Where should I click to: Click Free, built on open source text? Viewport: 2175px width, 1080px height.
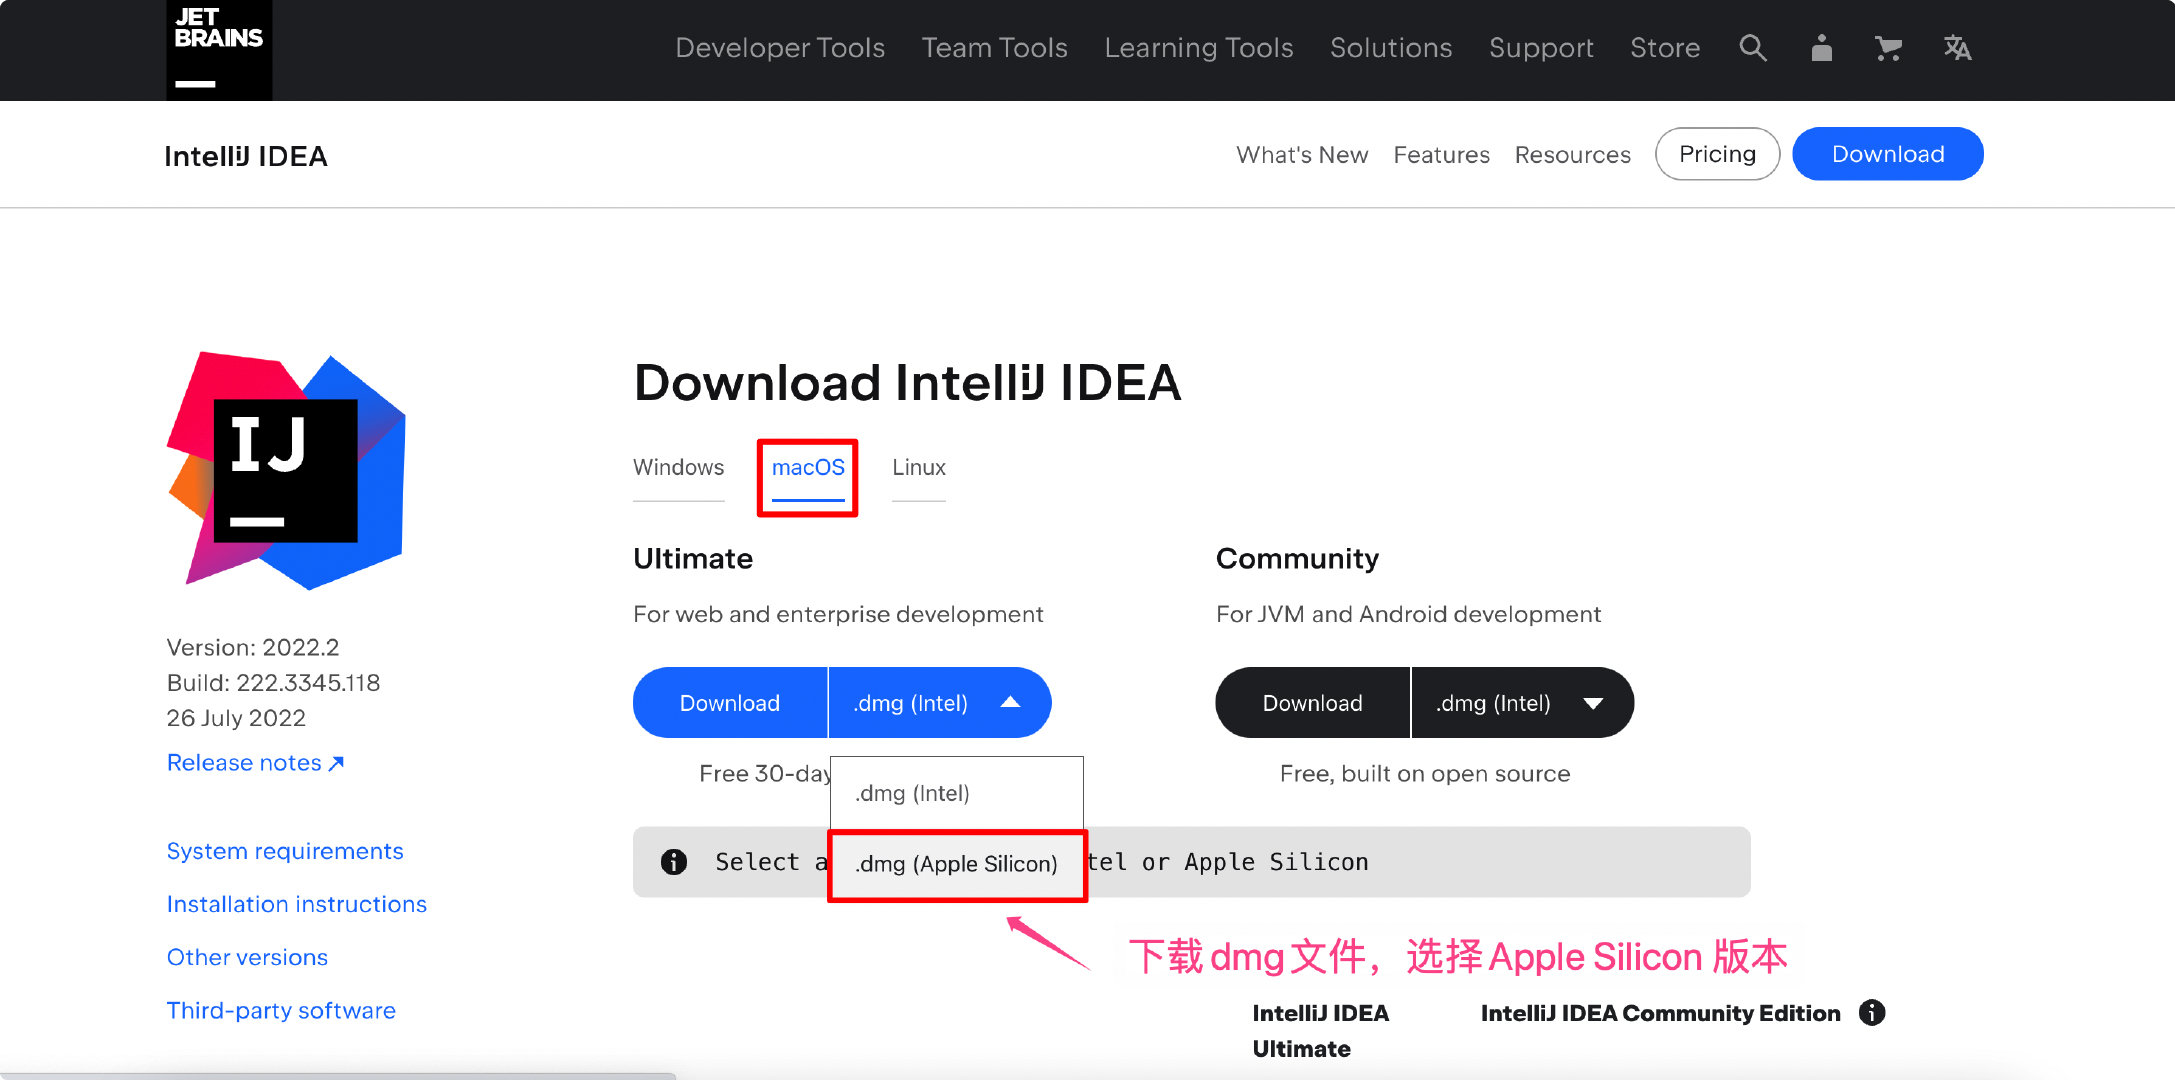click(1425, 774)
